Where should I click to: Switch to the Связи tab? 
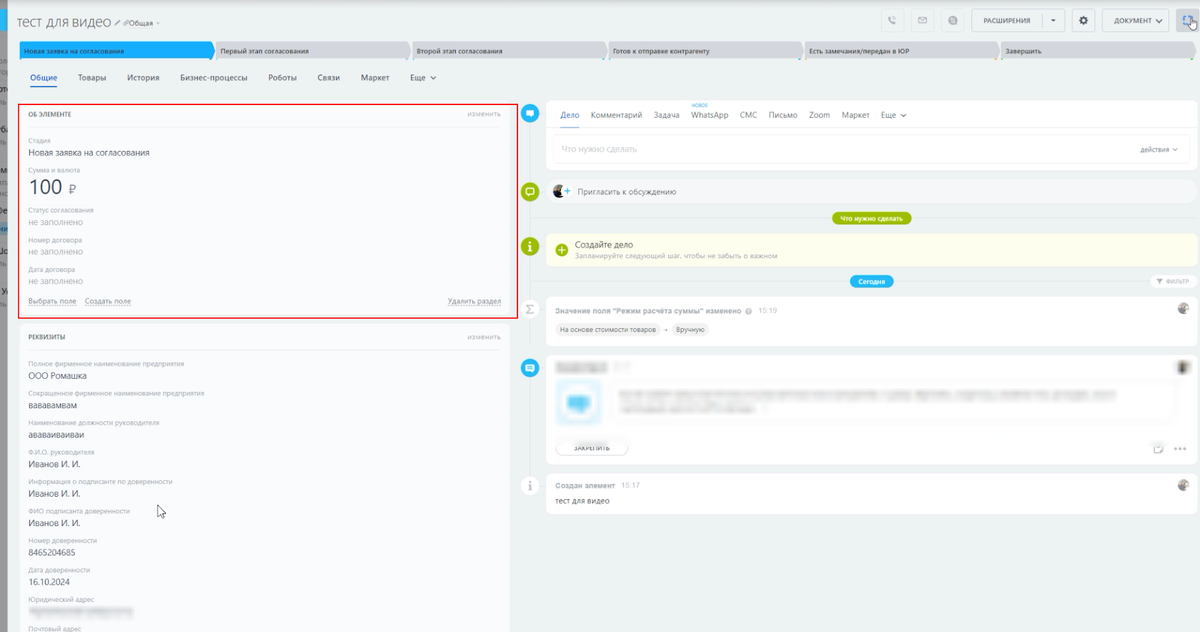pos(329,77)
